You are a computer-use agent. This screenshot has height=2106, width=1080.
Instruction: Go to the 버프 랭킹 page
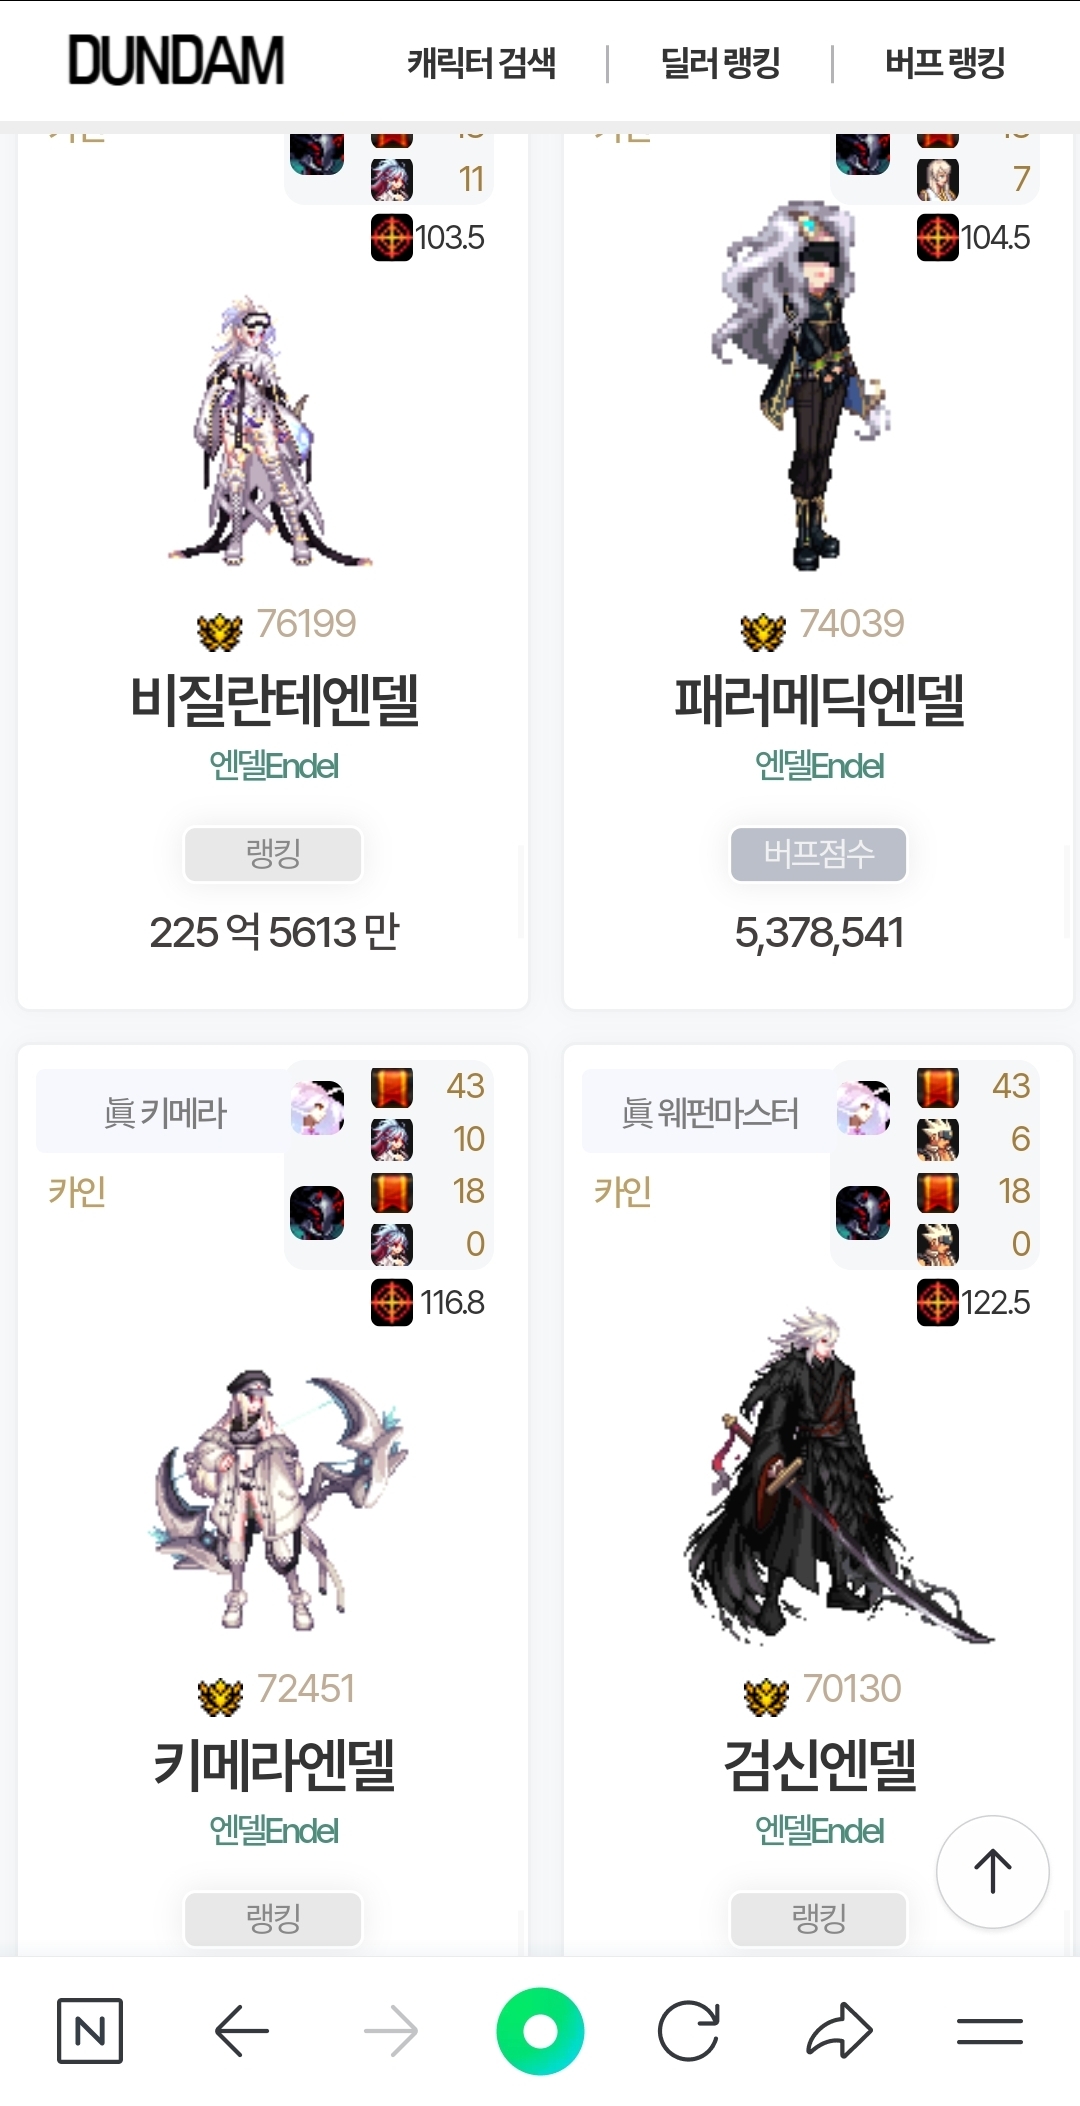pyautogui.click(x=945, y=63)
